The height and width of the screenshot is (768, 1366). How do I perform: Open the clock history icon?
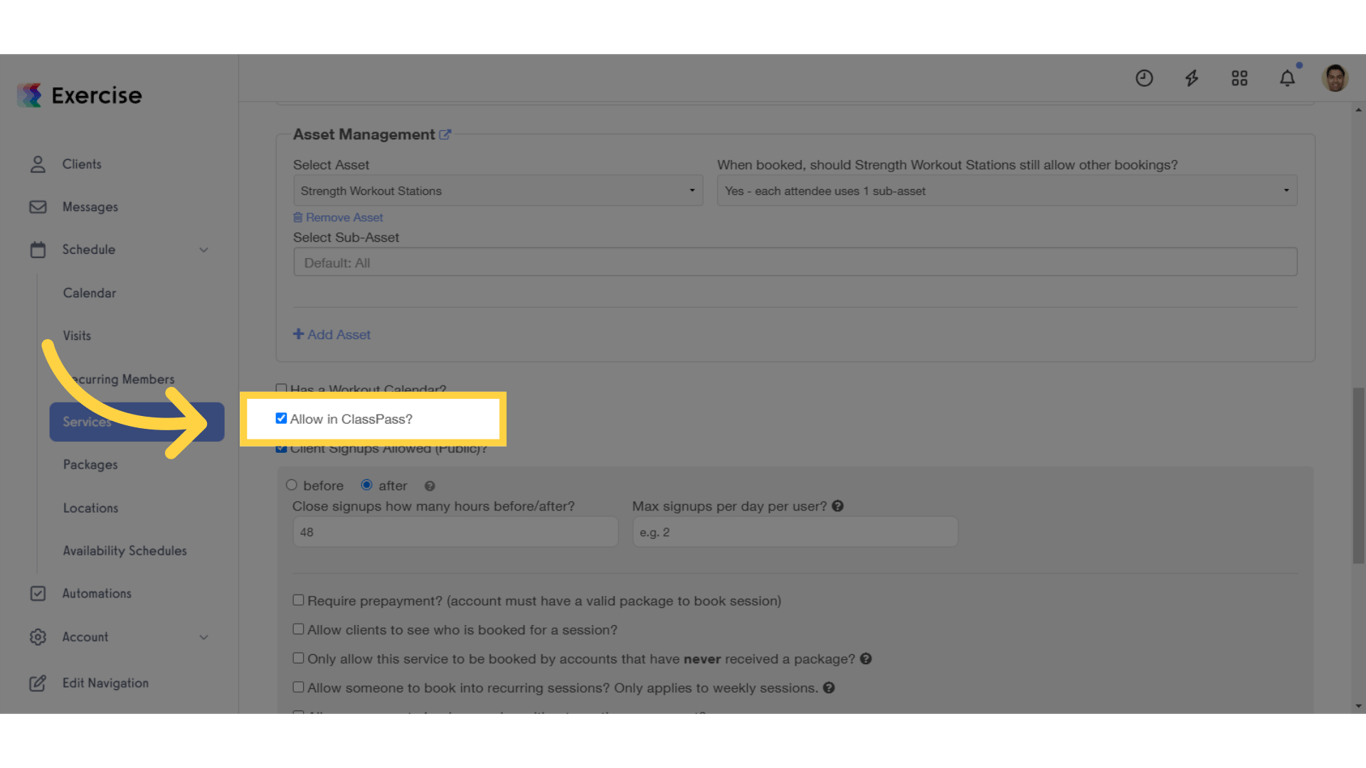[1144, 78]
